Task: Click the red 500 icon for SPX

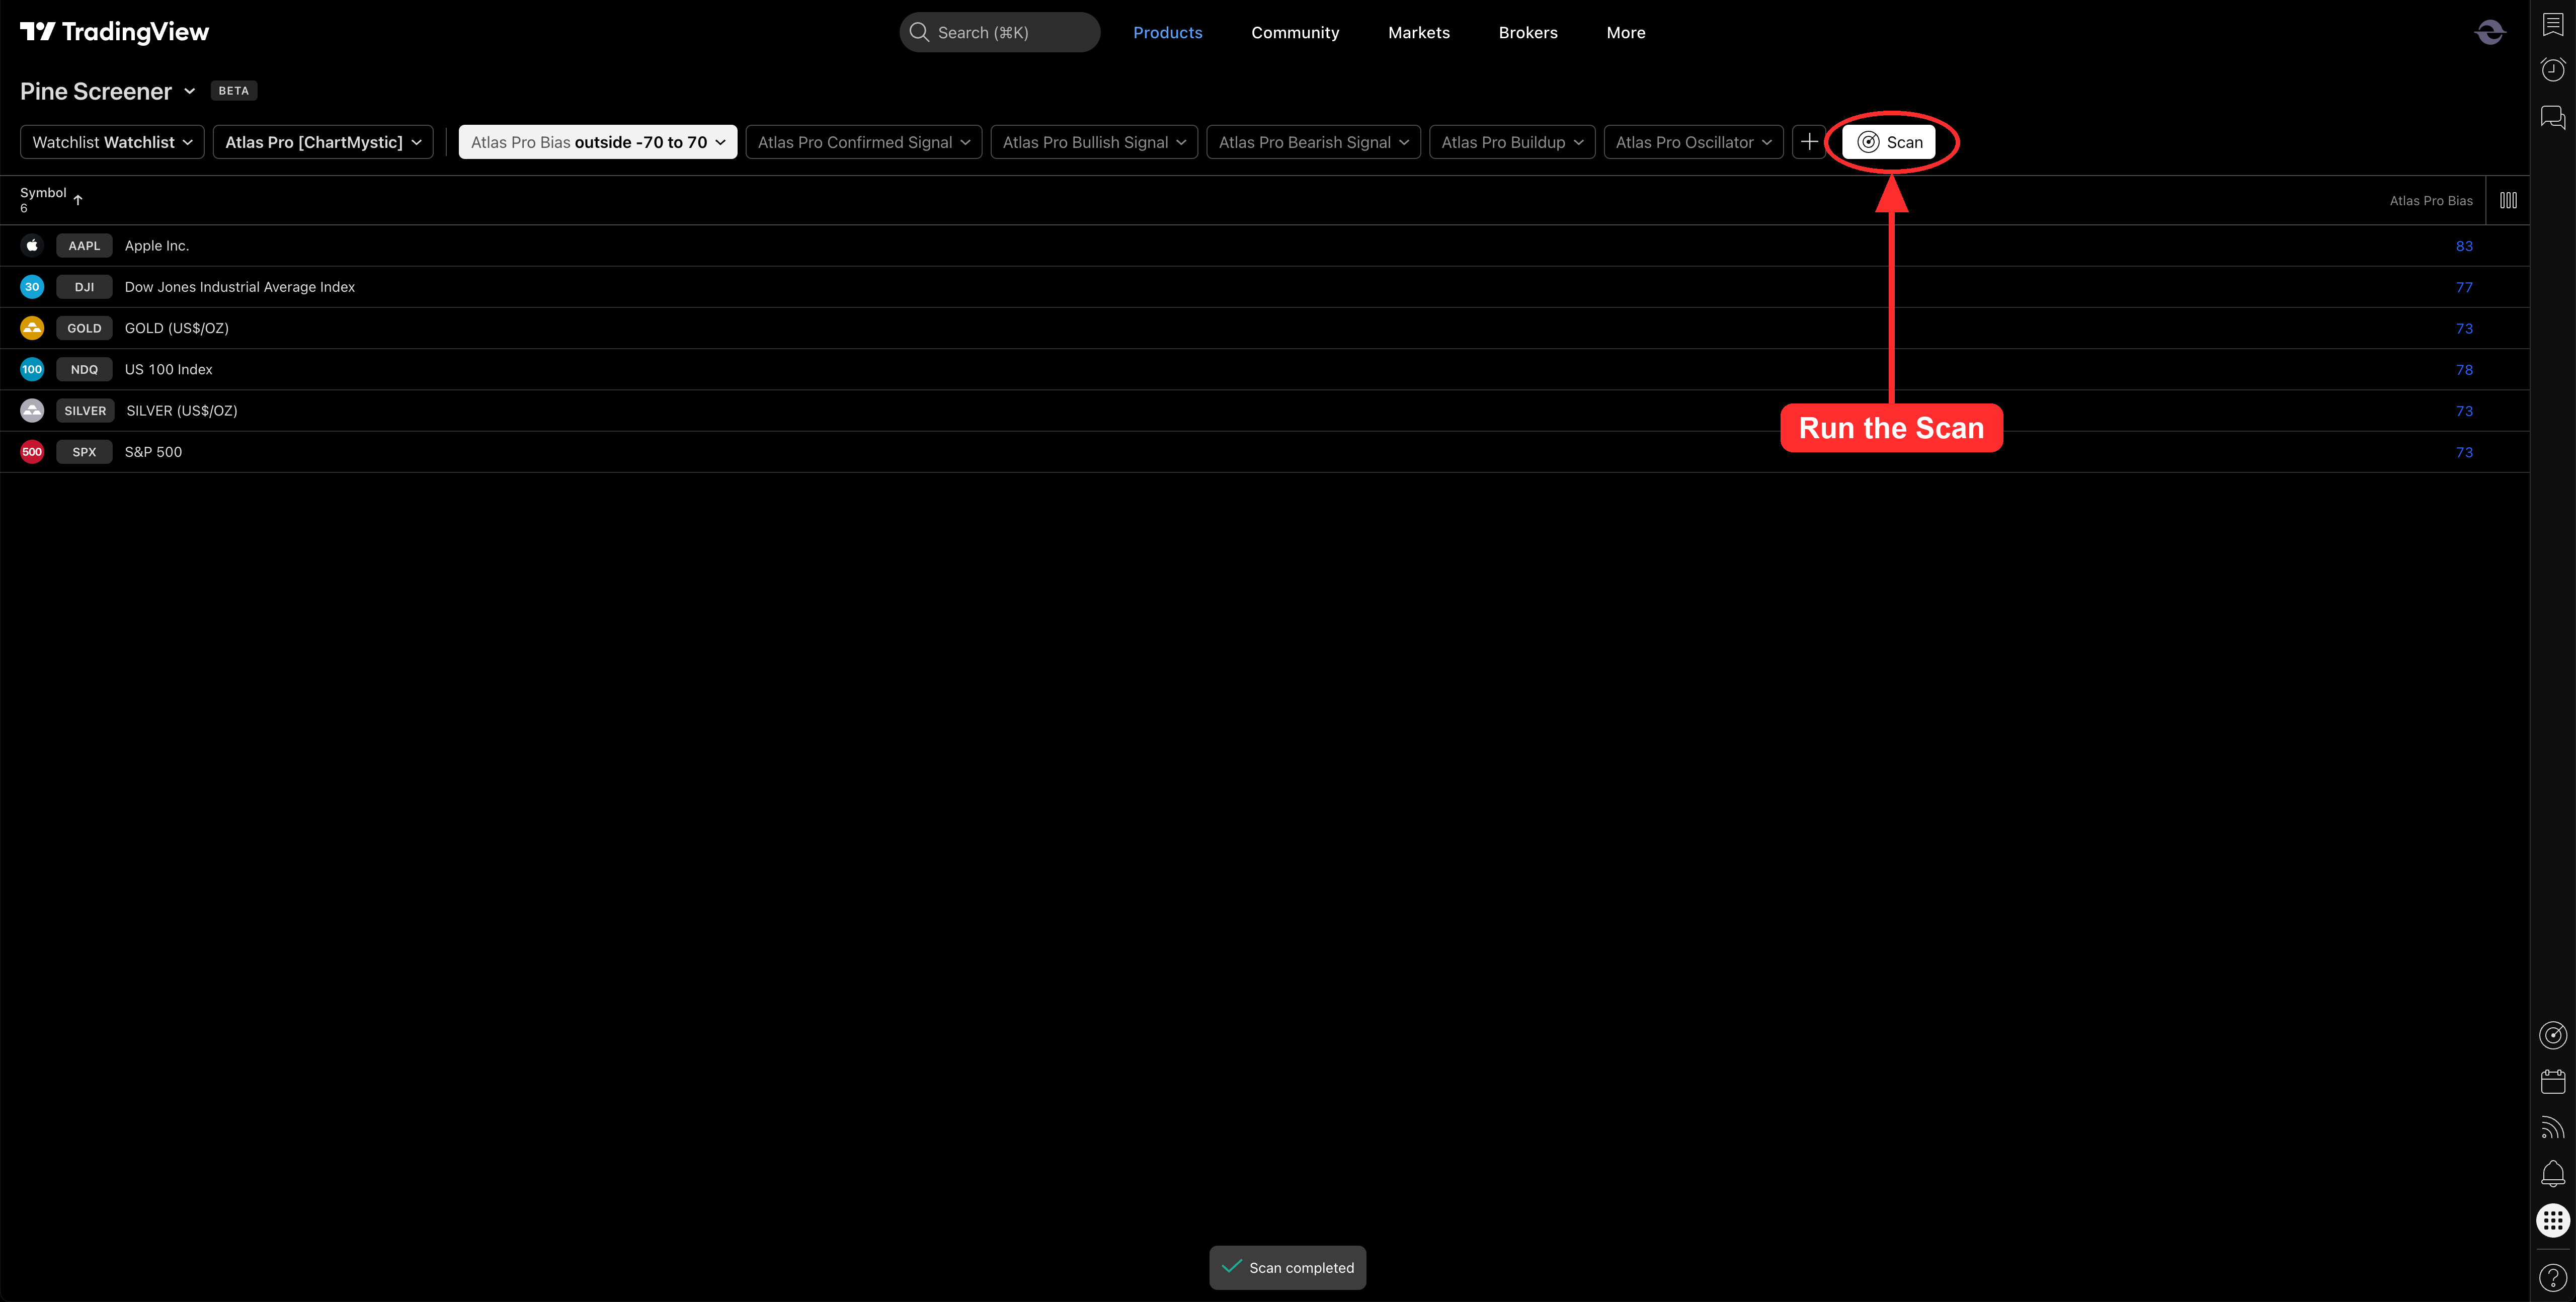Action: point(32,451)
